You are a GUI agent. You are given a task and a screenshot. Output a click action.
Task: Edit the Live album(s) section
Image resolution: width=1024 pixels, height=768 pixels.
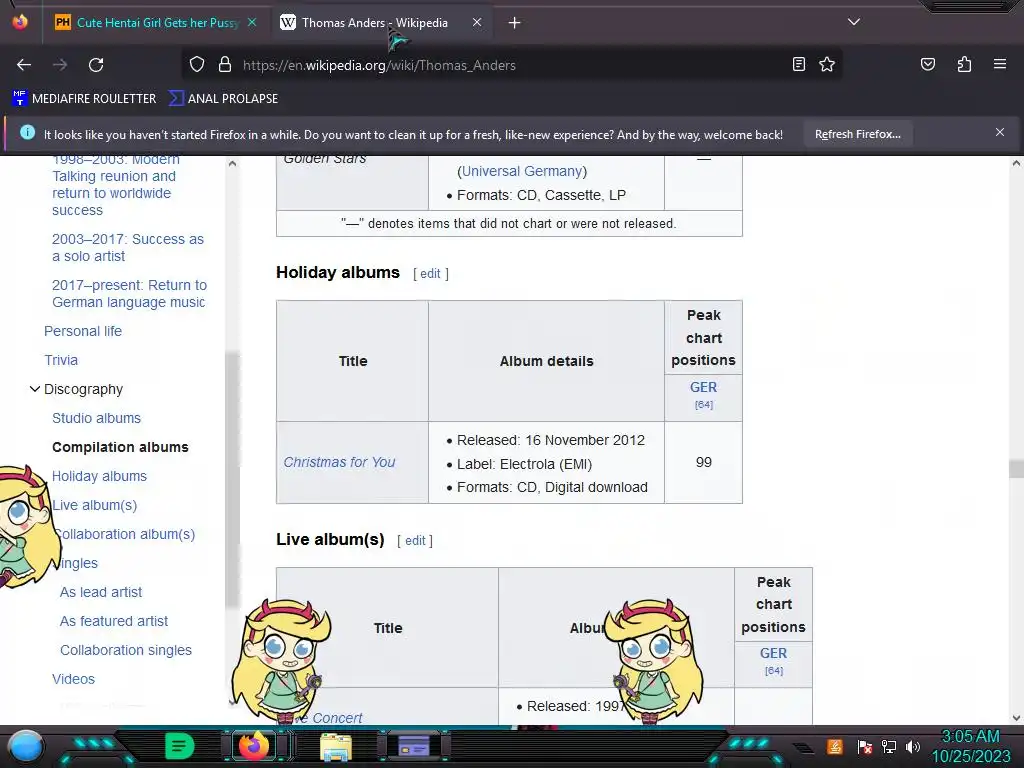point(415,541)
